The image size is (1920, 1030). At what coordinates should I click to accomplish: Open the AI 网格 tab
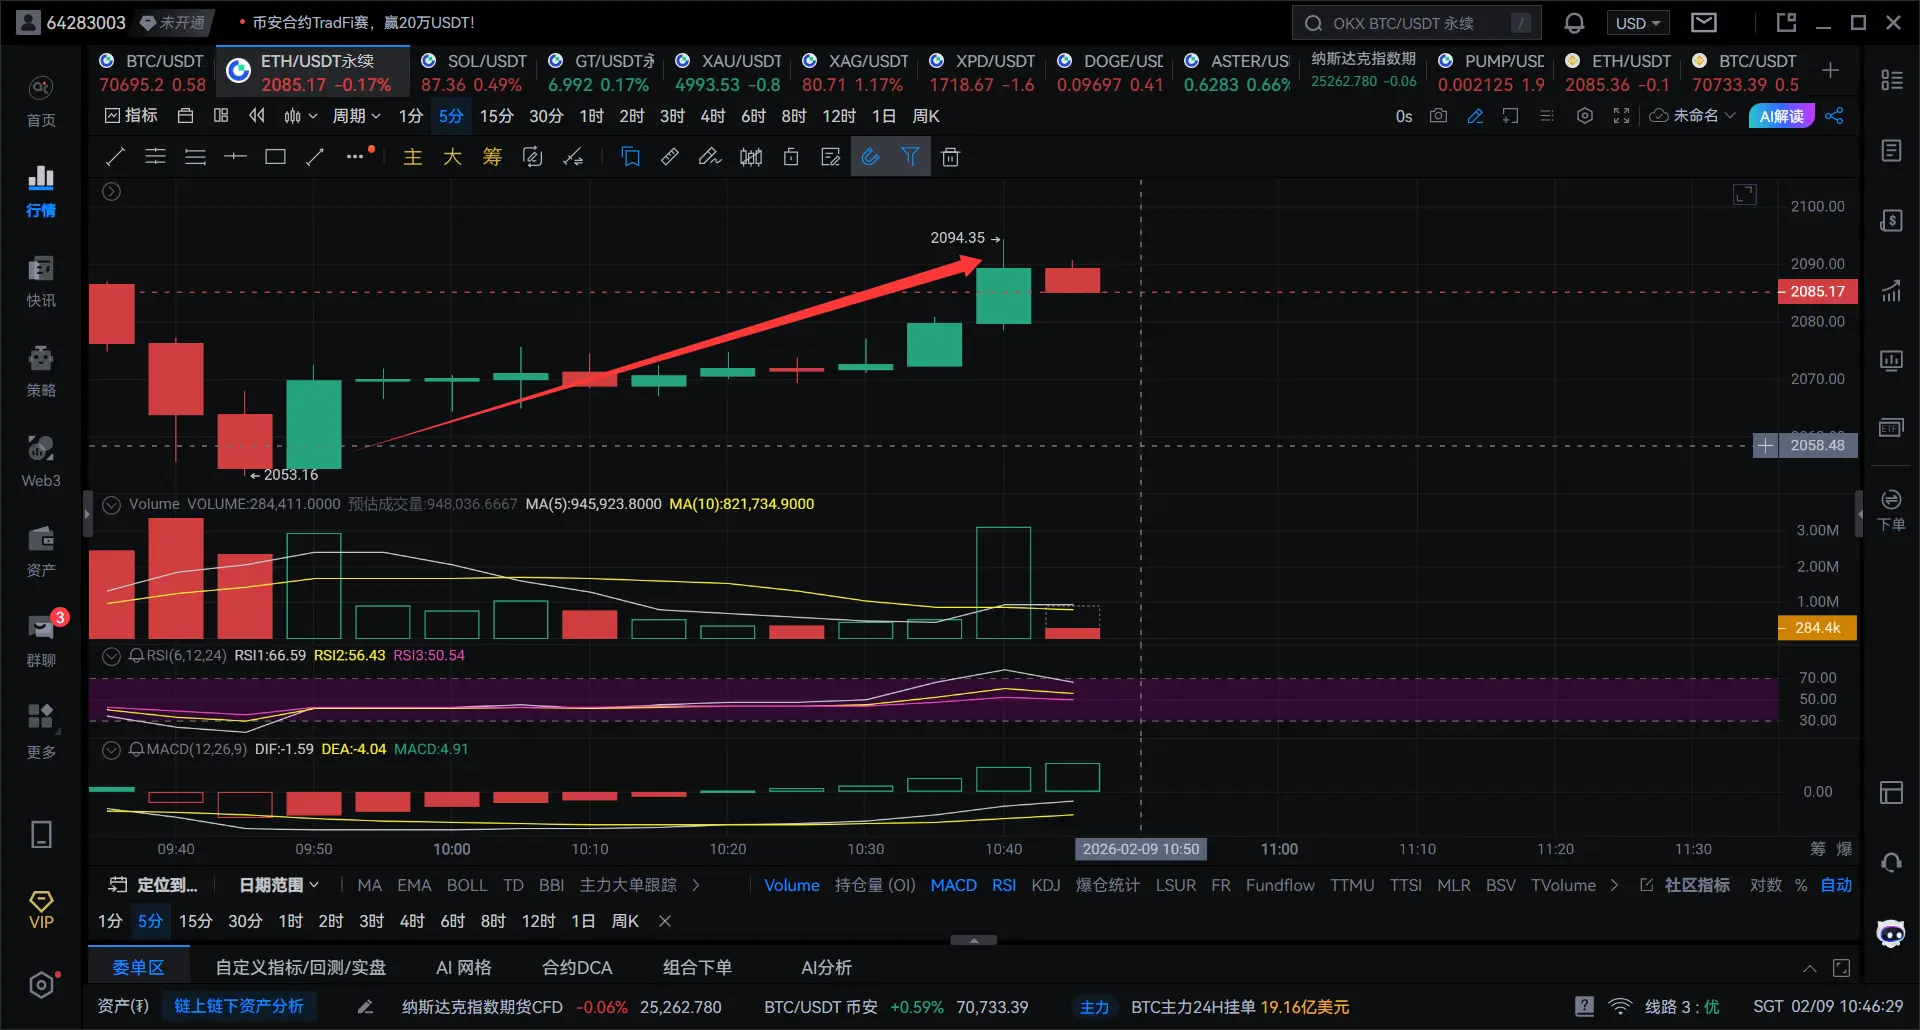(x=464, y=967)
